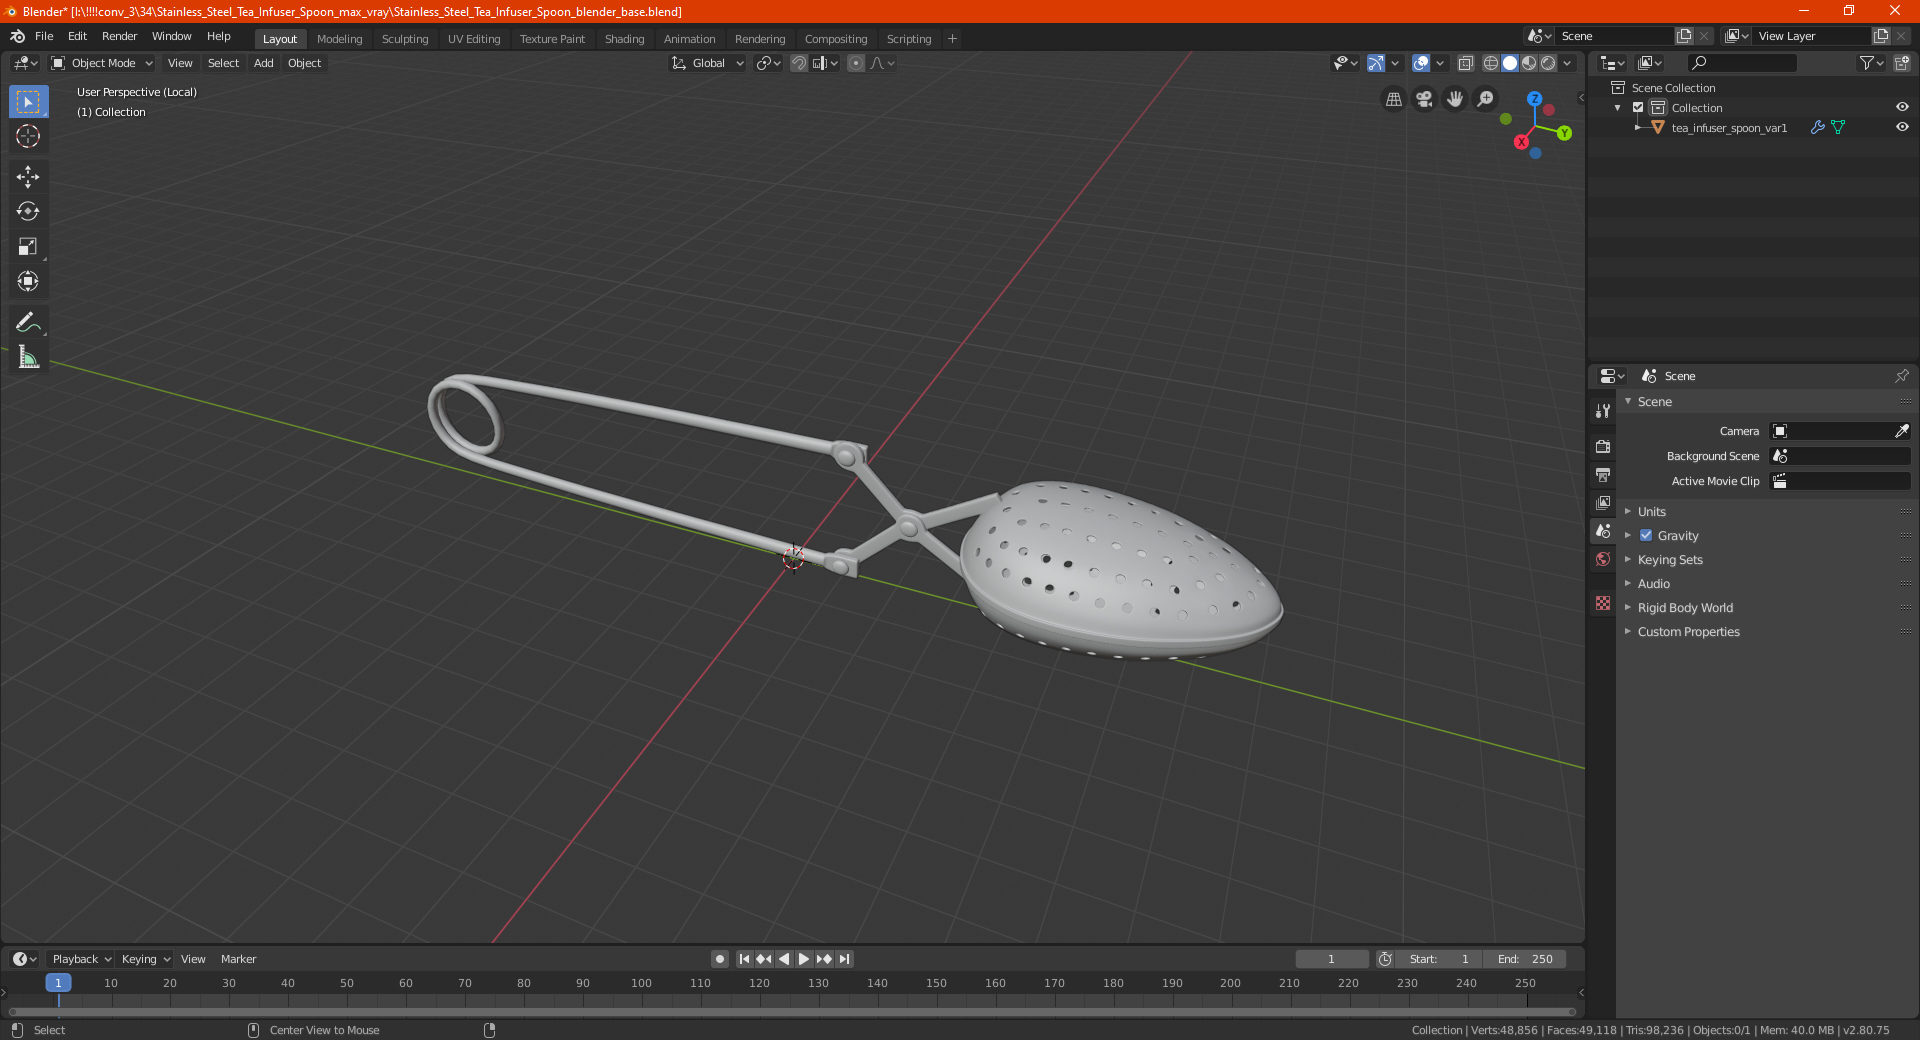Viewport: 1920px width, 1040px height.
Task: Open the timeline Playback popover
Action: pyautogui.click(x=81, y=959)
